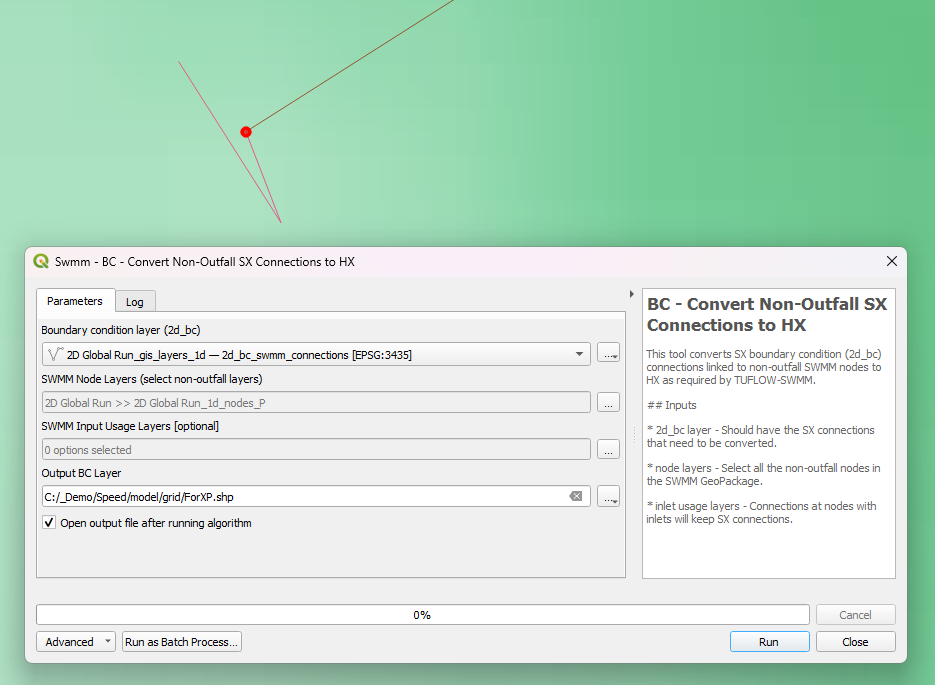Viewport: 935px width, 685px height.
Task: Select the Parameters tab
Action: [75, 301]
